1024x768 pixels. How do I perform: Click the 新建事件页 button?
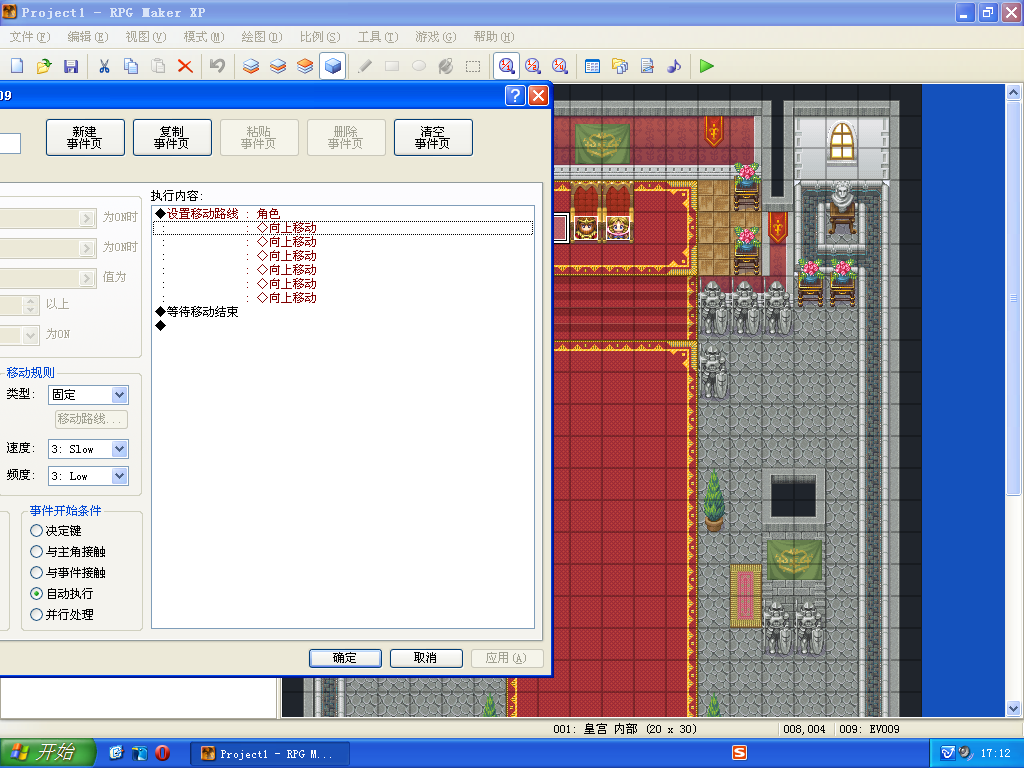(x=85, y=137)
